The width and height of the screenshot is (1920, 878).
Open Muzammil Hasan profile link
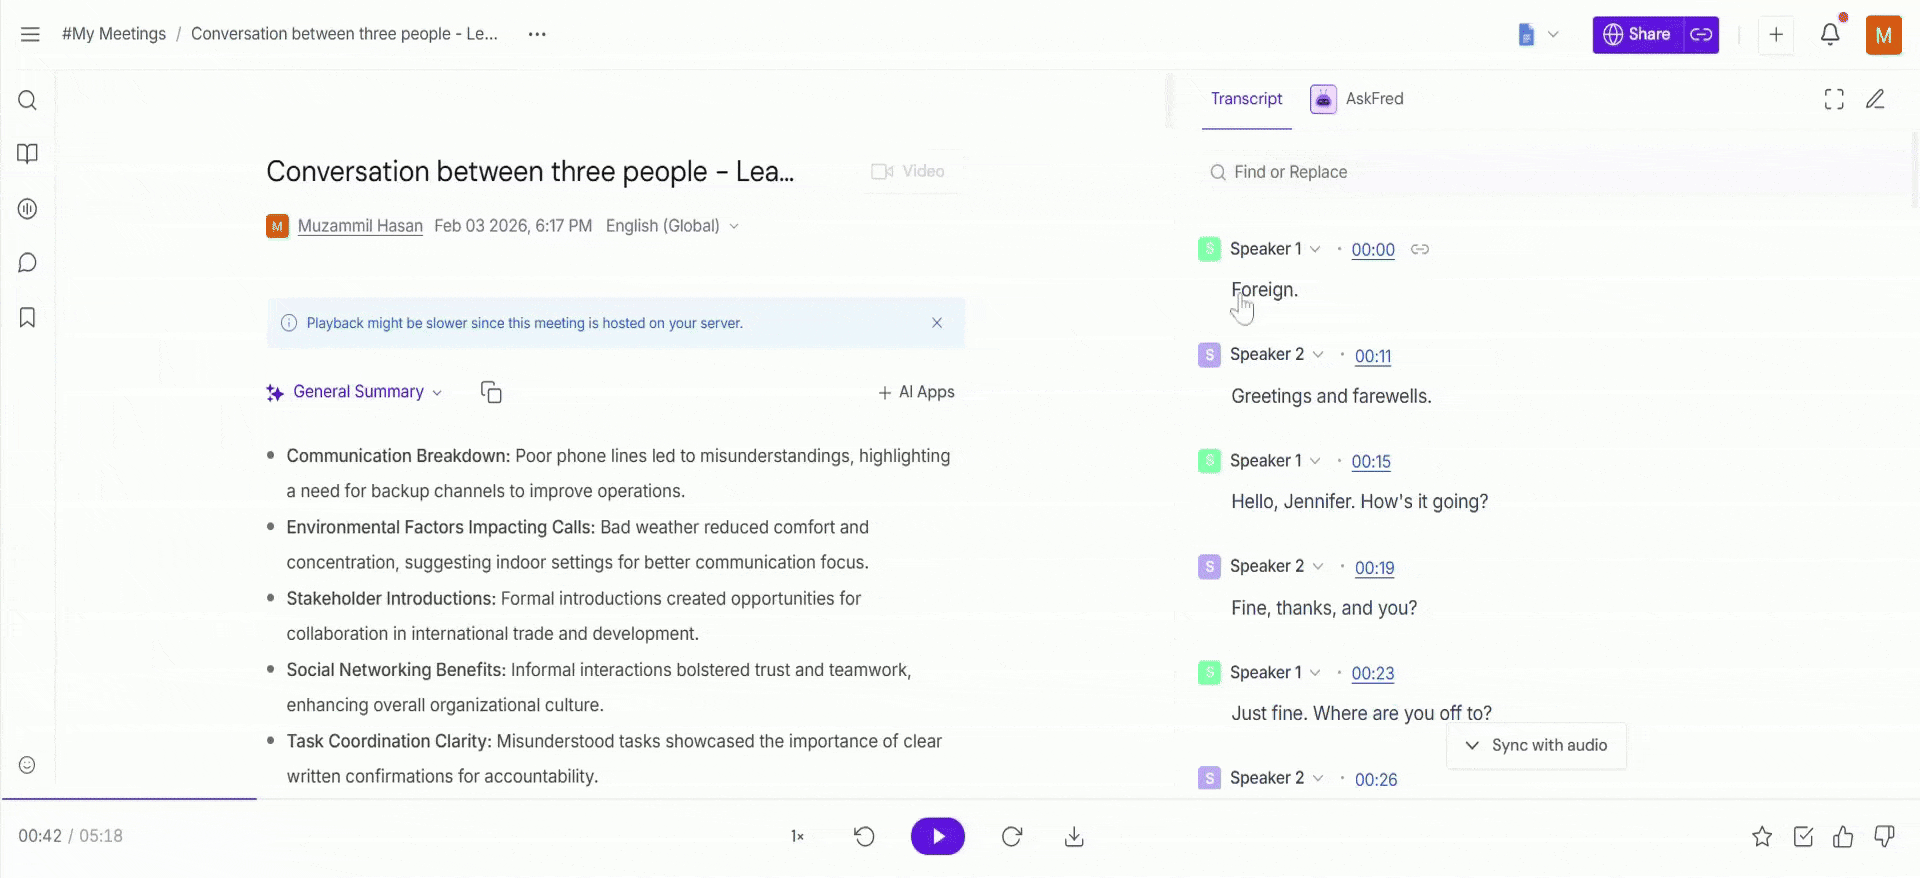coord(360,226)
